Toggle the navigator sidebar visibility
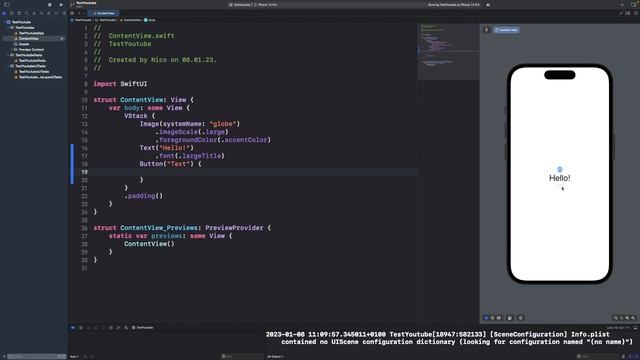 (7, 4)
